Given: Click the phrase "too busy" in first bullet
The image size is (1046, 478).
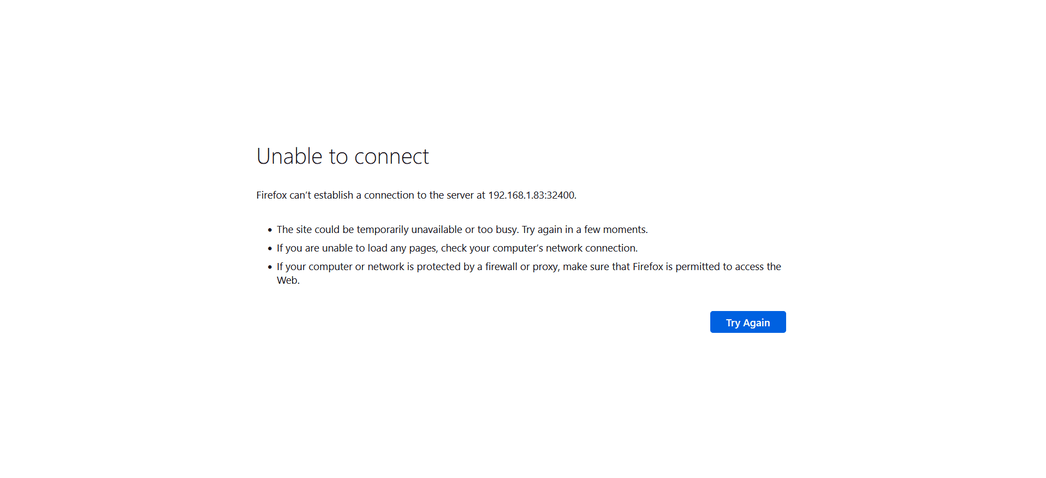Looking at the screenshot, I should pos(496,229).
